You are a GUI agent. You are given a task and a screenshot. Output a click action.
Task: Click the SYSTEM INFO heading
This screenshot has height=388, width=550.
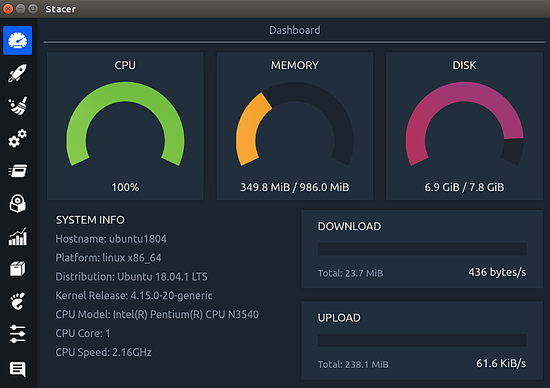pyautogui.click(x=90, y=220)
